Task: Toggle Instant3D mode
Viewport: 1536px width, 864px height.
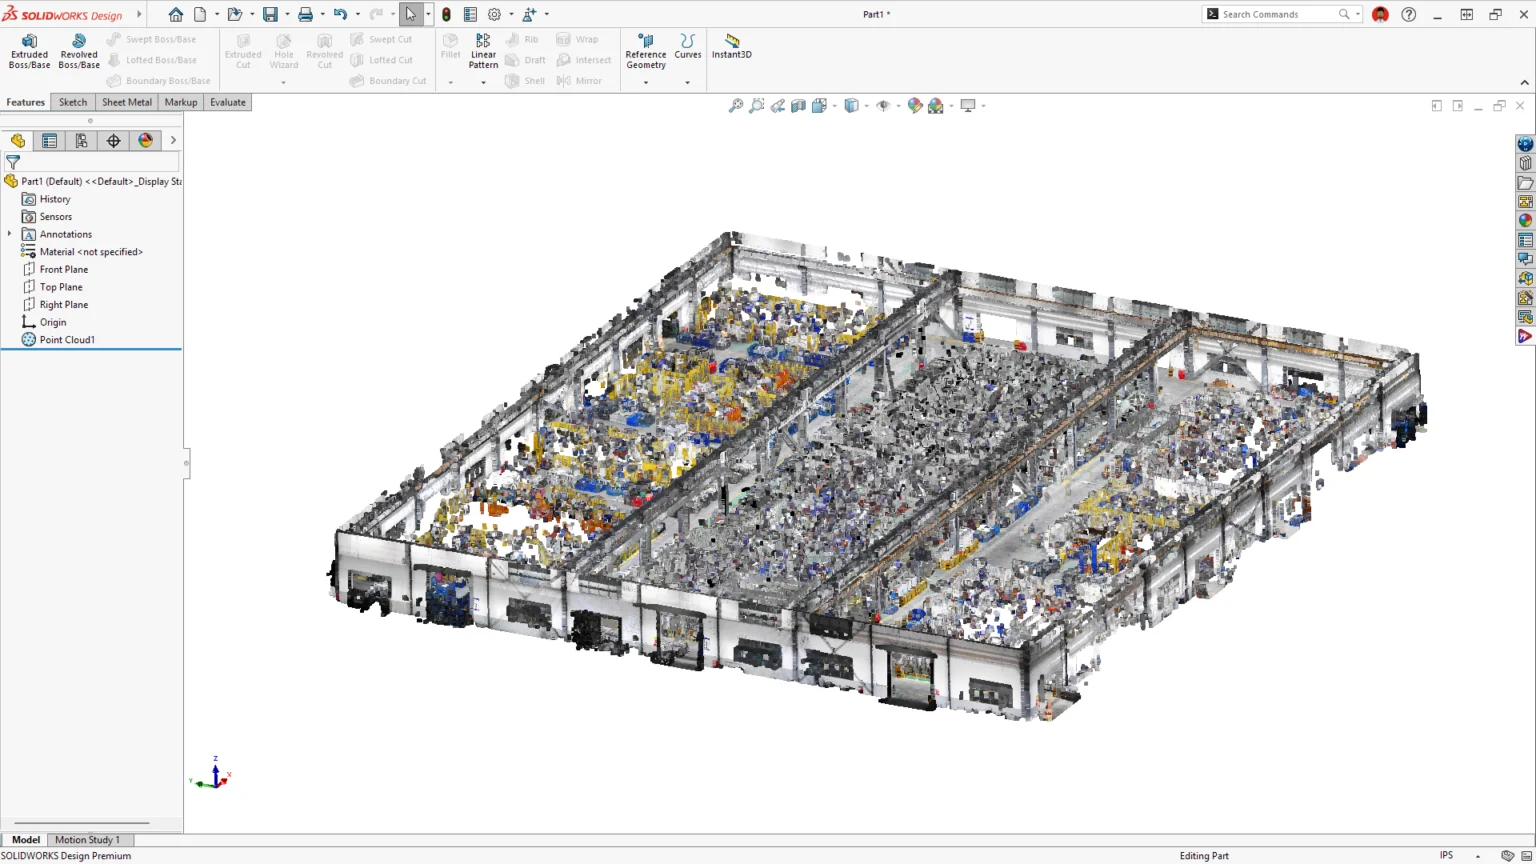Action: coord(732,47)
